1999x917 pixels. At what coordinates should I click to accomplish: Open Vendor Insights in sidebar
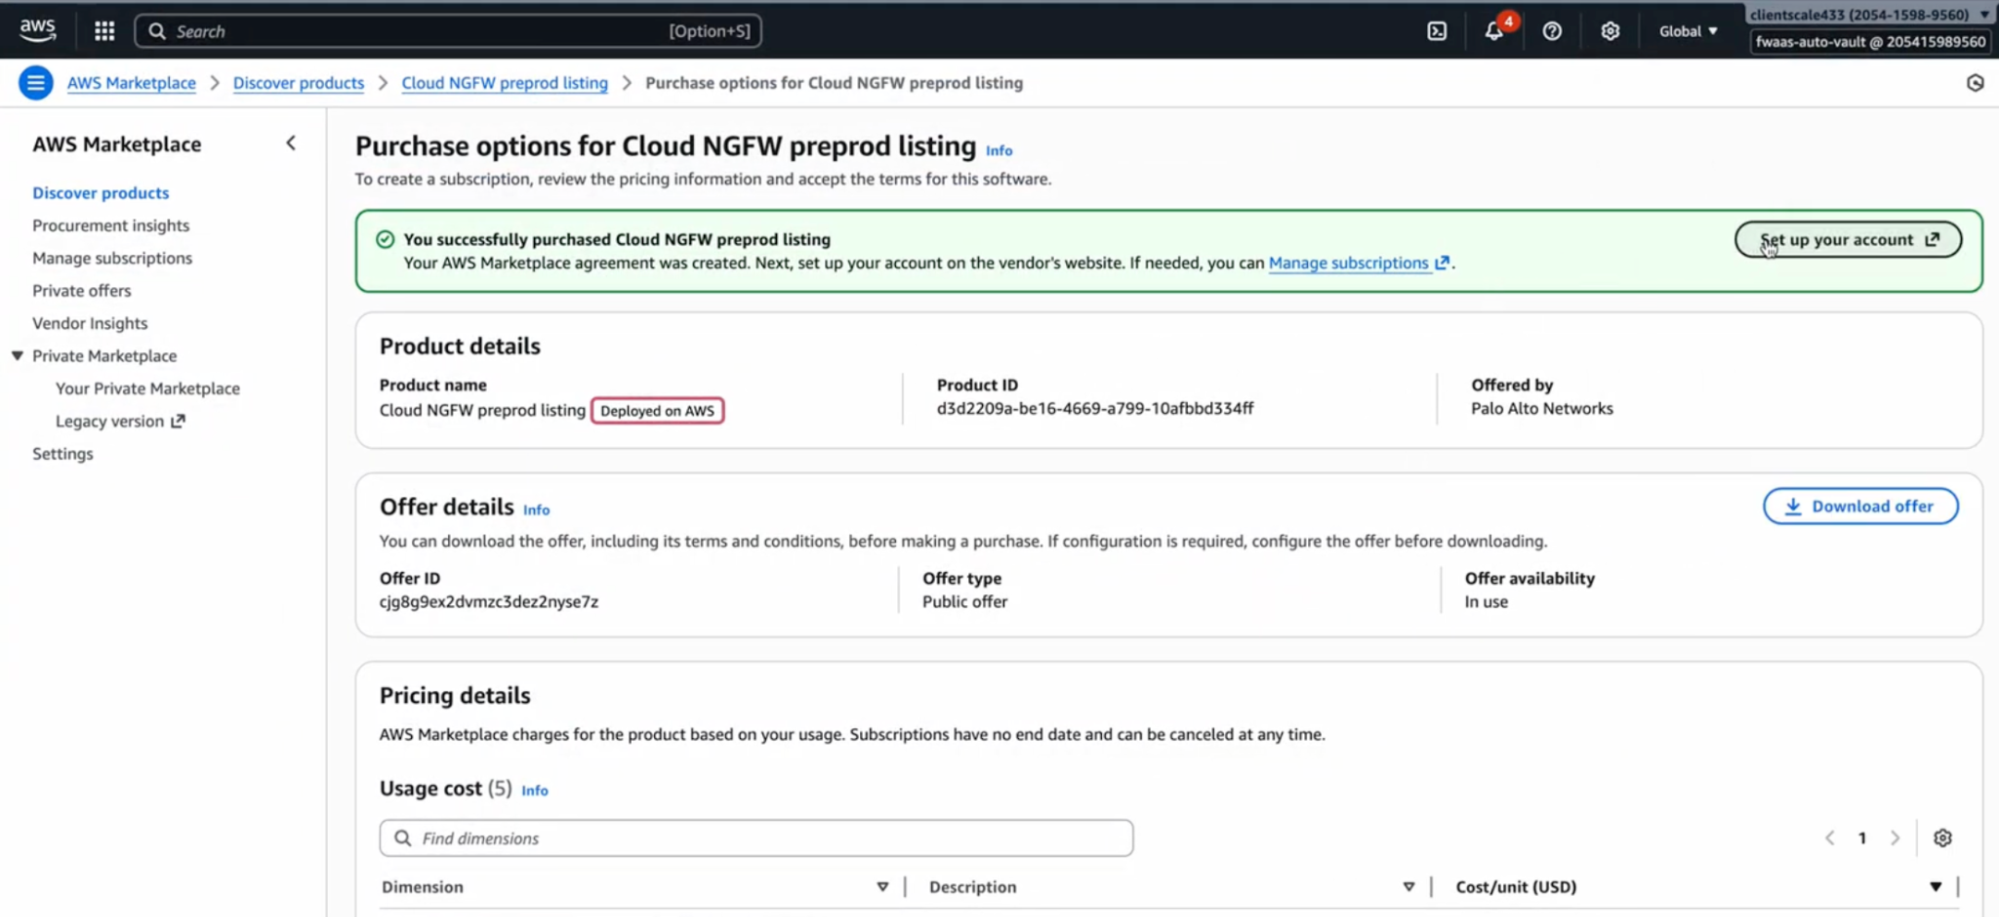(x=90, y=323)
